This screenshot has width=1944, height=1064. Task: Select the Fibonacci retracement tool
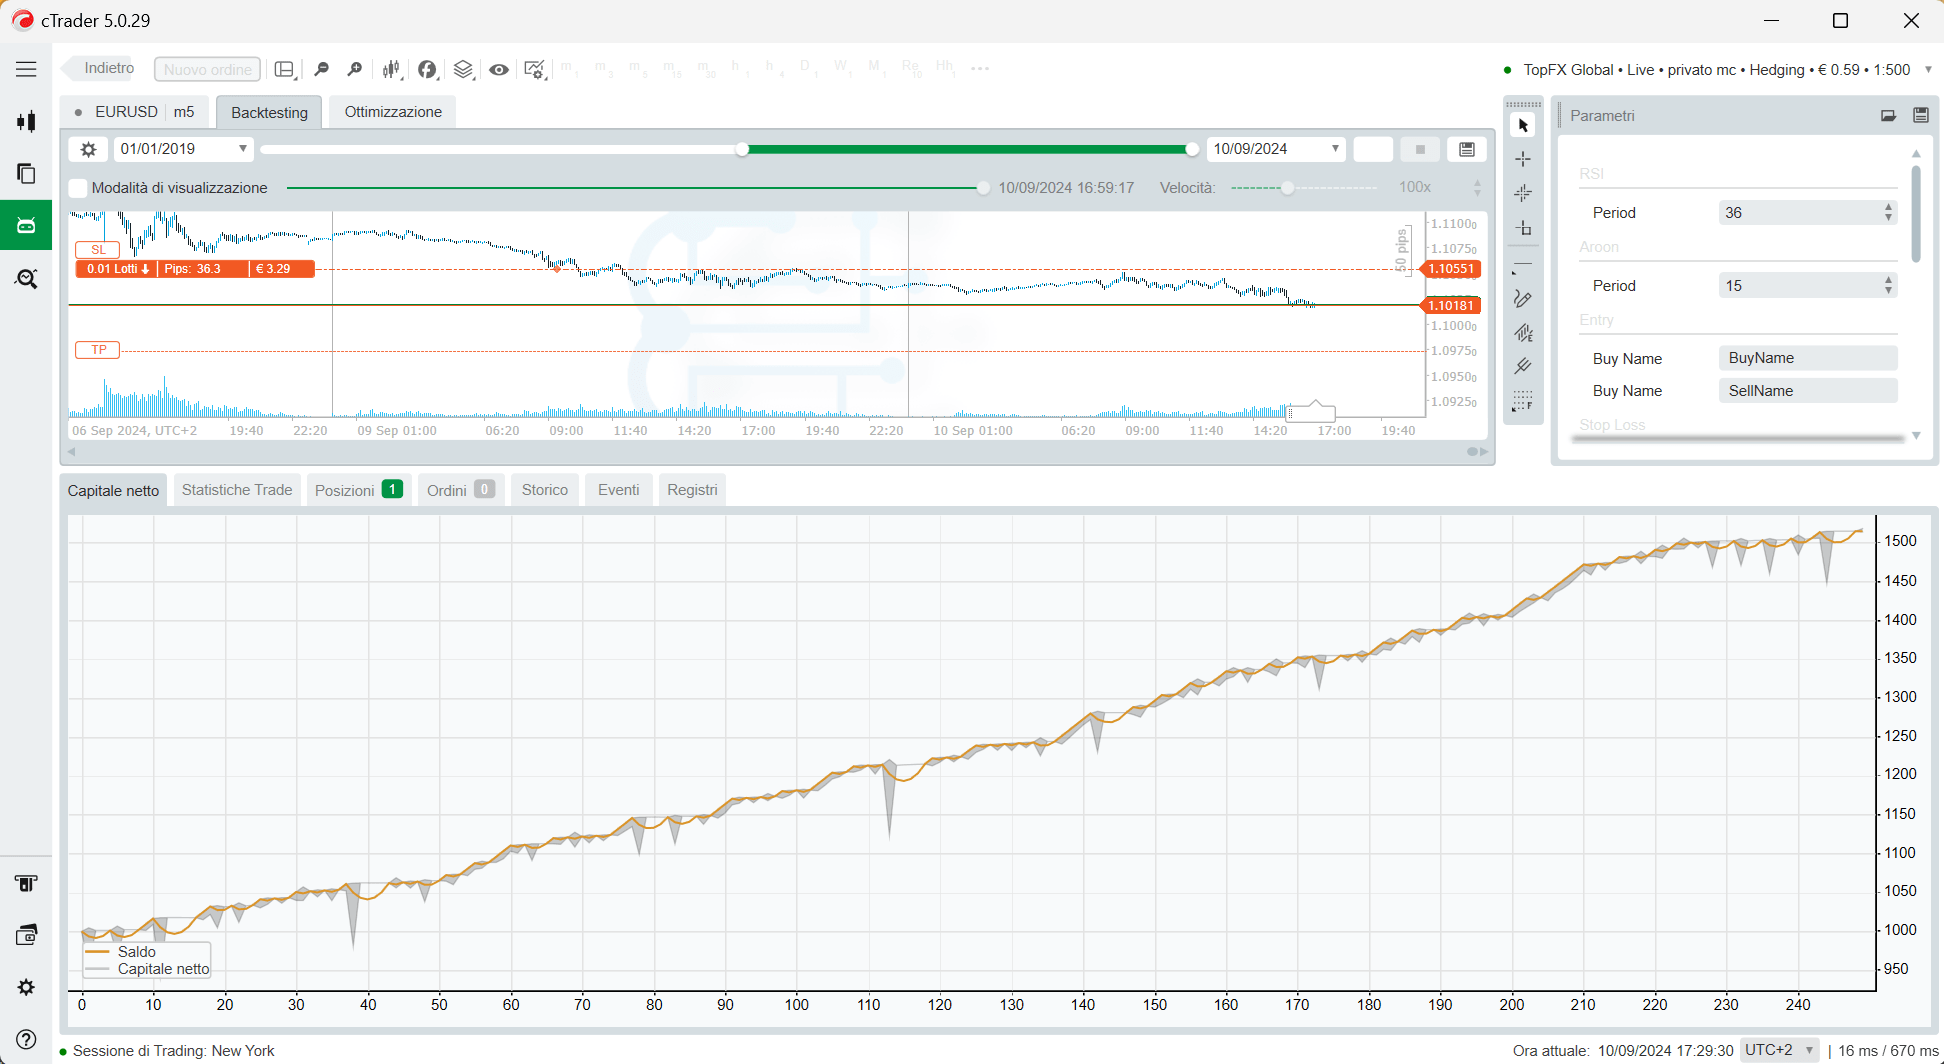pos(1523,401)
